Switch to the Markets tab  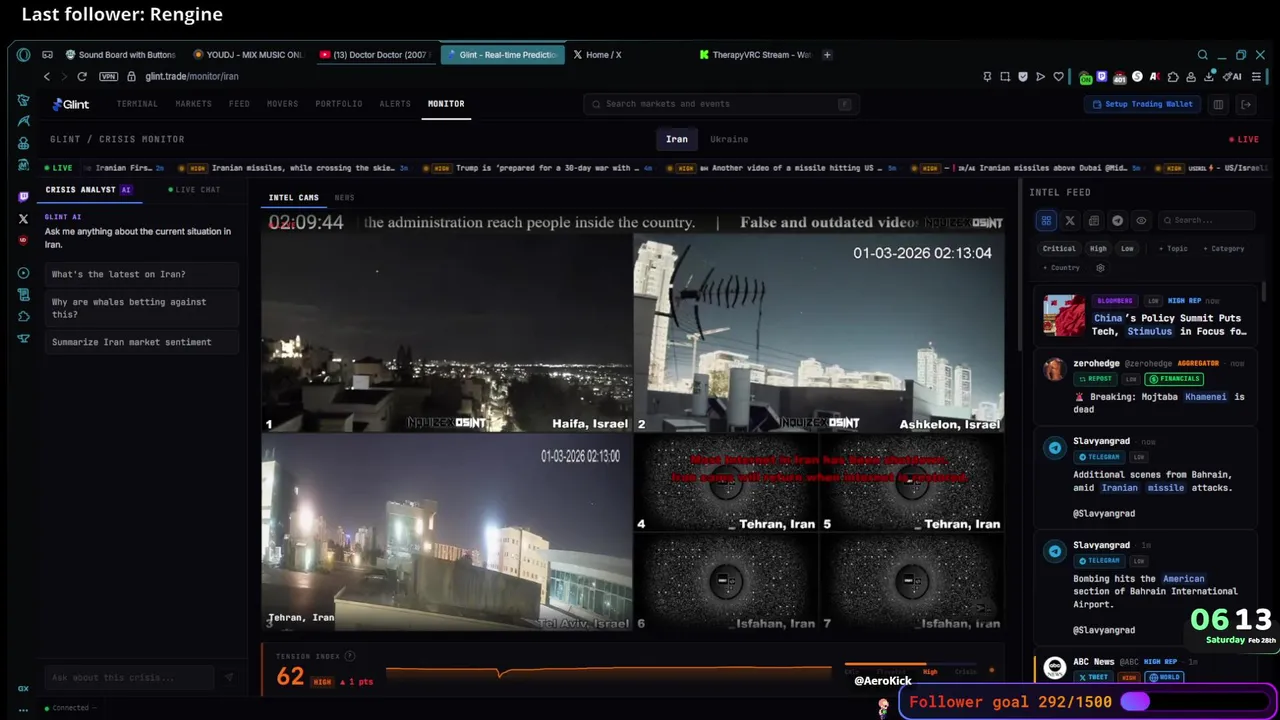(193, 104)
